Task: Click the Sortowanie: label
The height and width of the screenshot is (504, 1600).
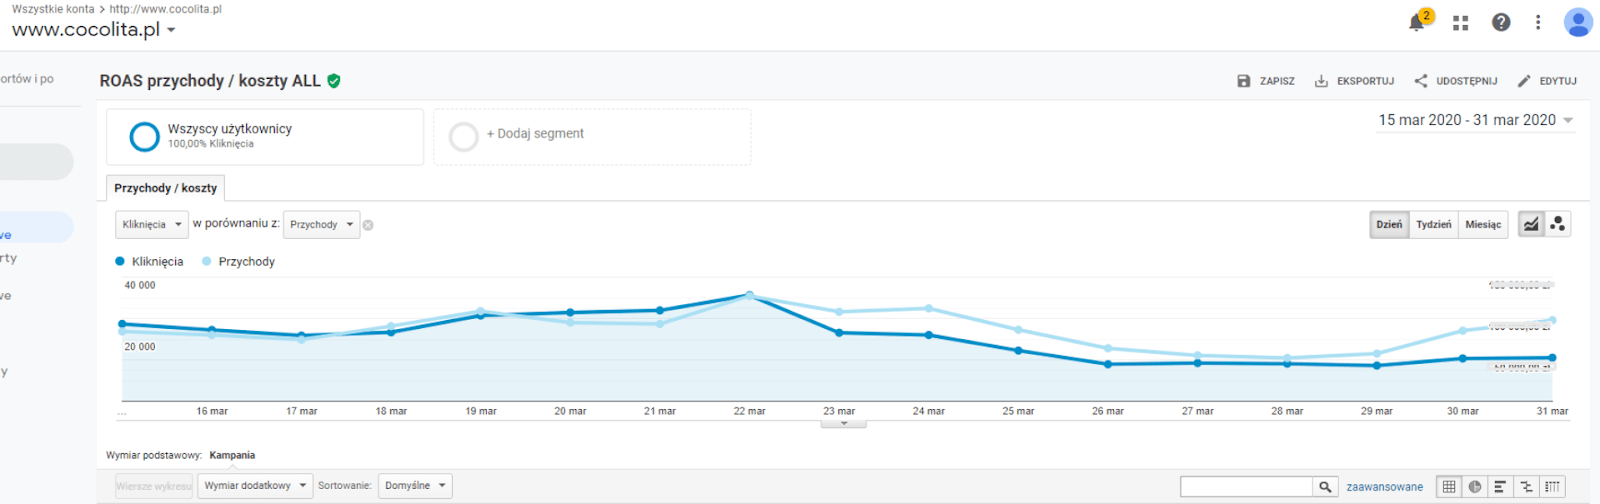Action: [345, 486]
